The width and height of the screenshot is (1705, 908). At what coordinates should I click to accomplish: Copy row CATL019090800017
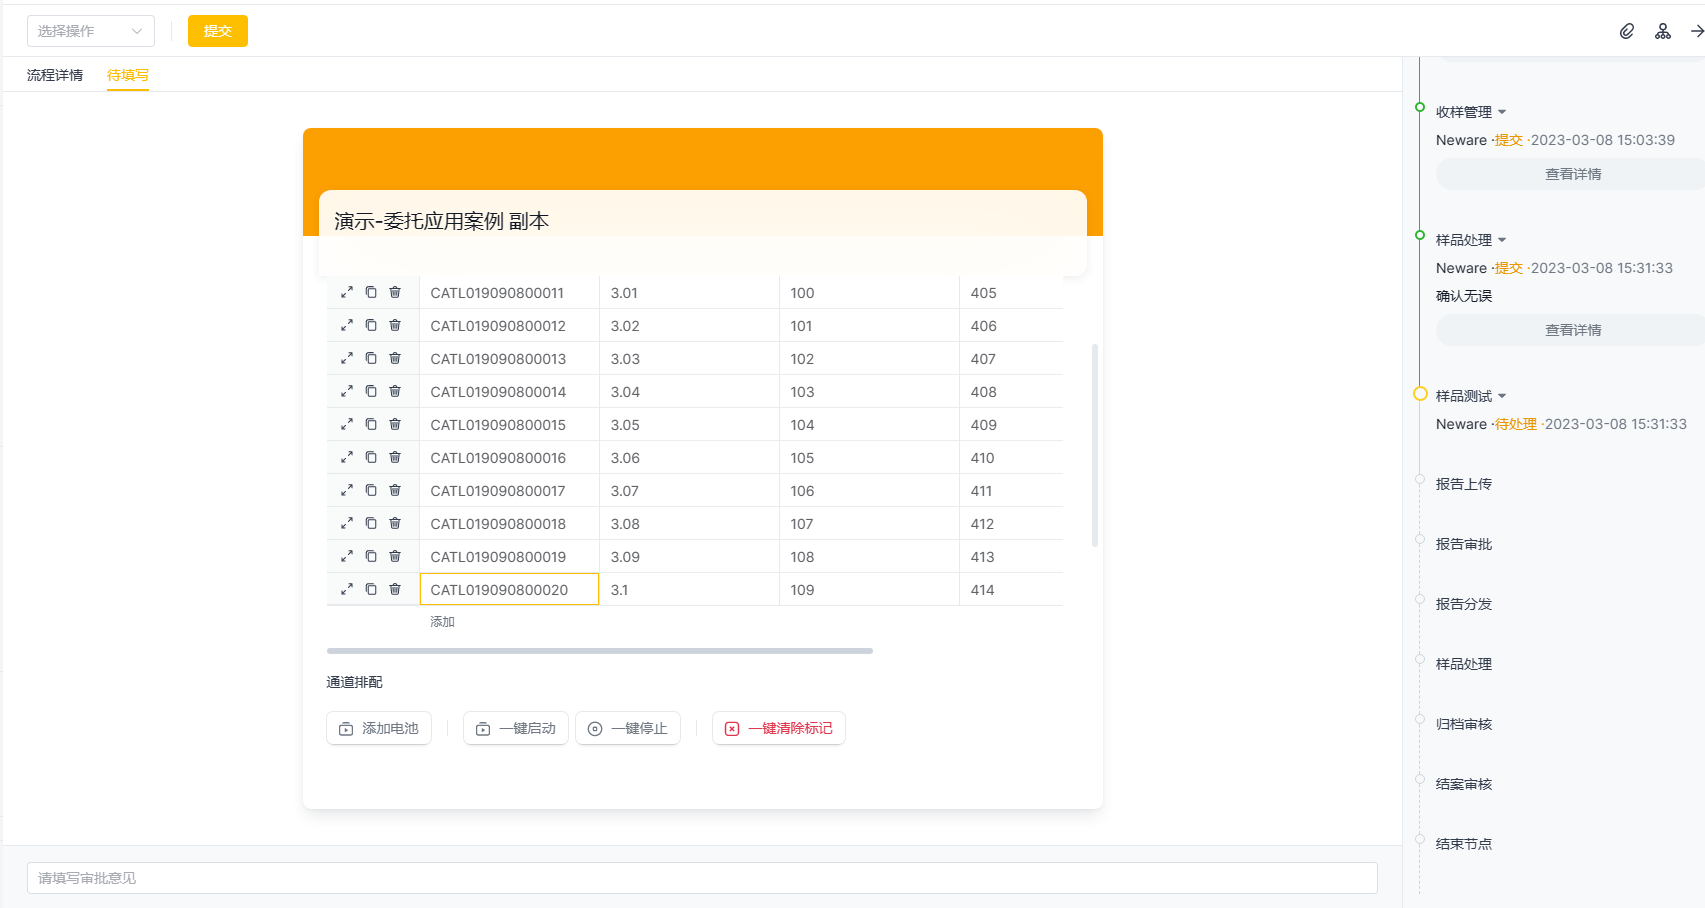coord(371,490)
